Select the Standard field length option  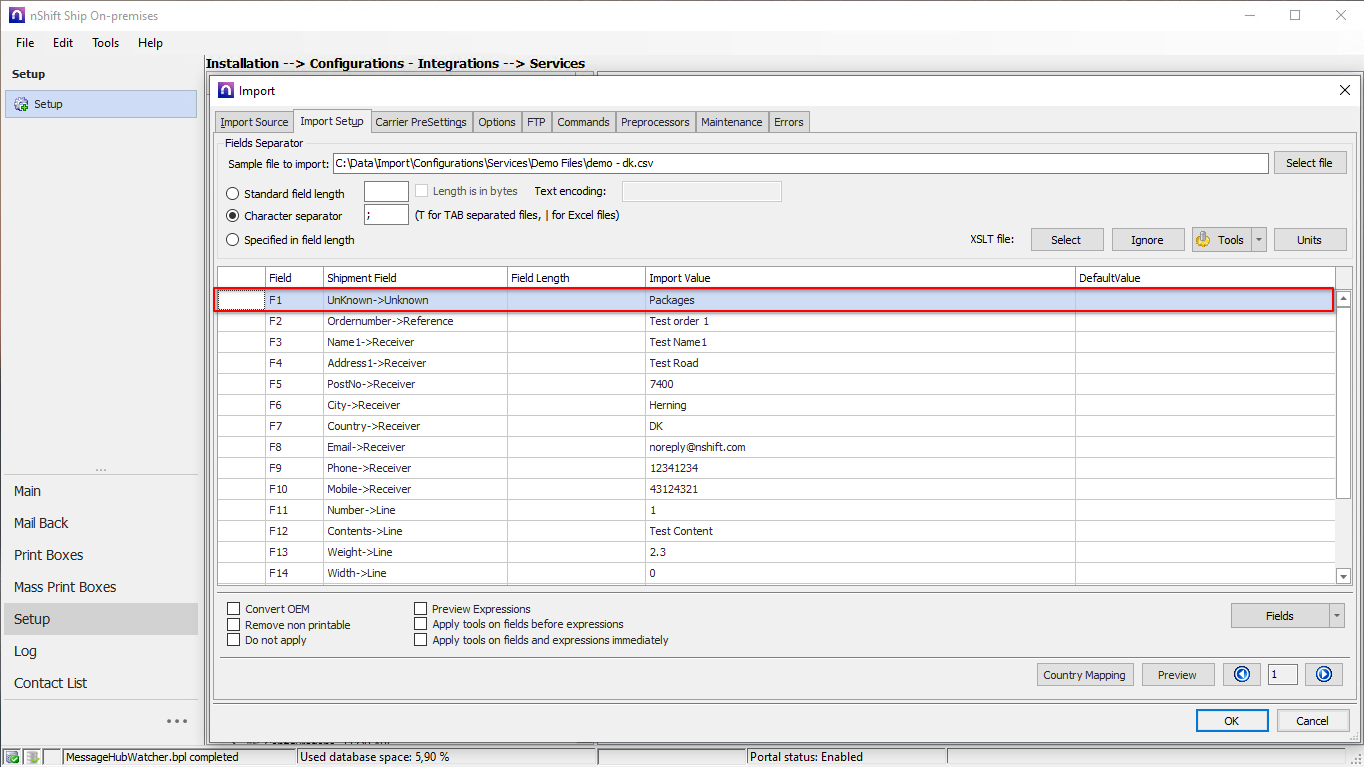(233, 194)
